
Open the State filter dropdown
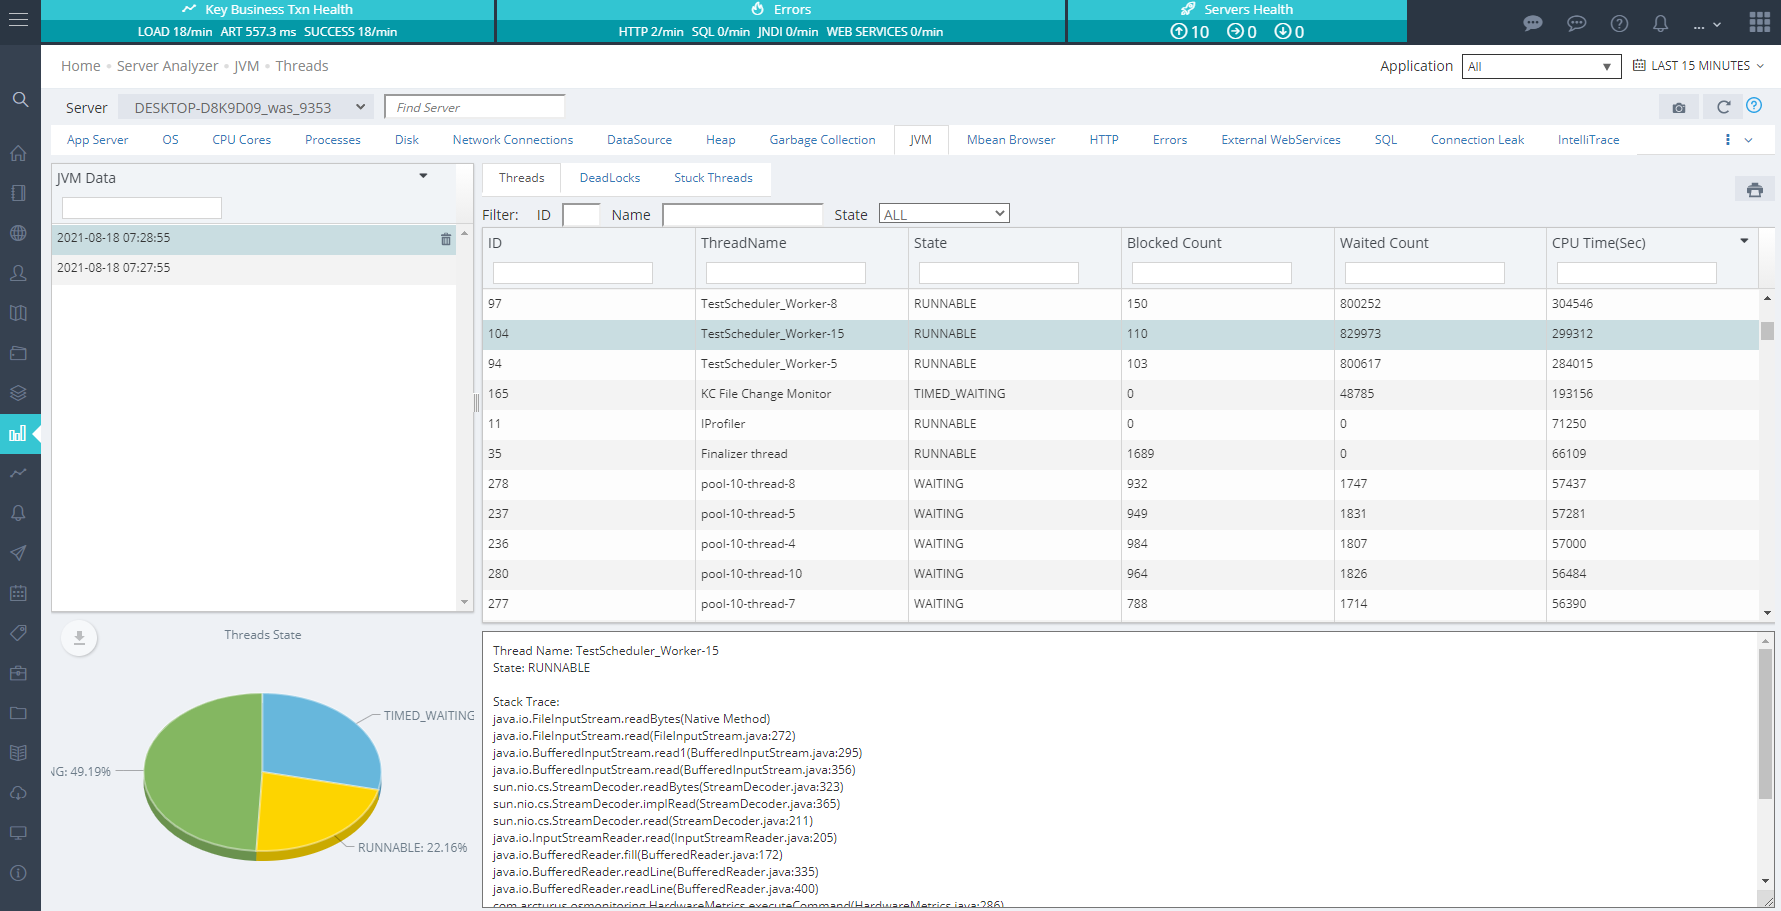point(944,214)
